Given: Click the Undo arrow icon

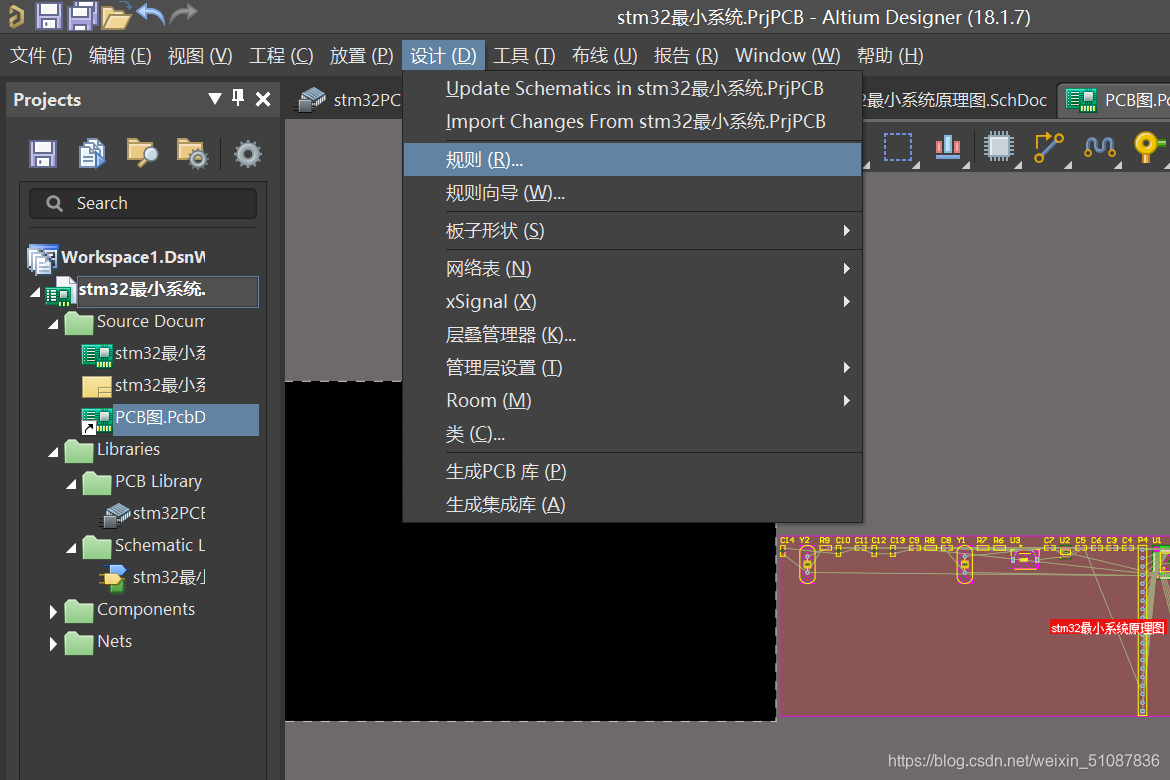Looking at the screenshot, I should (150, 15).
